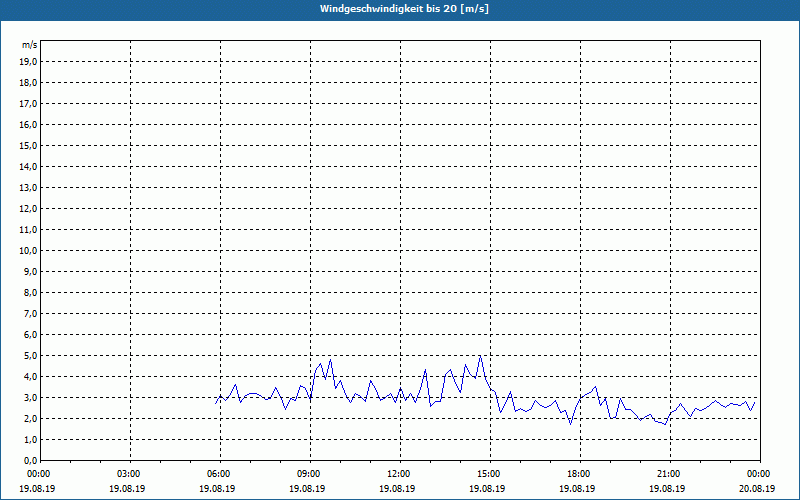Click the '19.08.19' date under 12:00
This screenshot has height=500, width=800.
tap(397, 488)
